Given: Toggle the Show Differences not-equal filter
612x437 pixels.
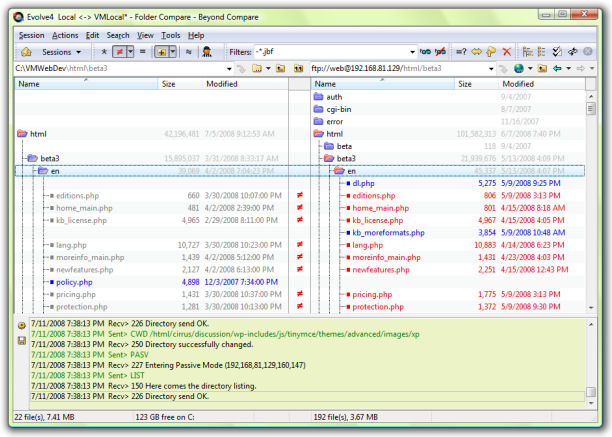Looking at the screenshot, I should tap(121, 51).
